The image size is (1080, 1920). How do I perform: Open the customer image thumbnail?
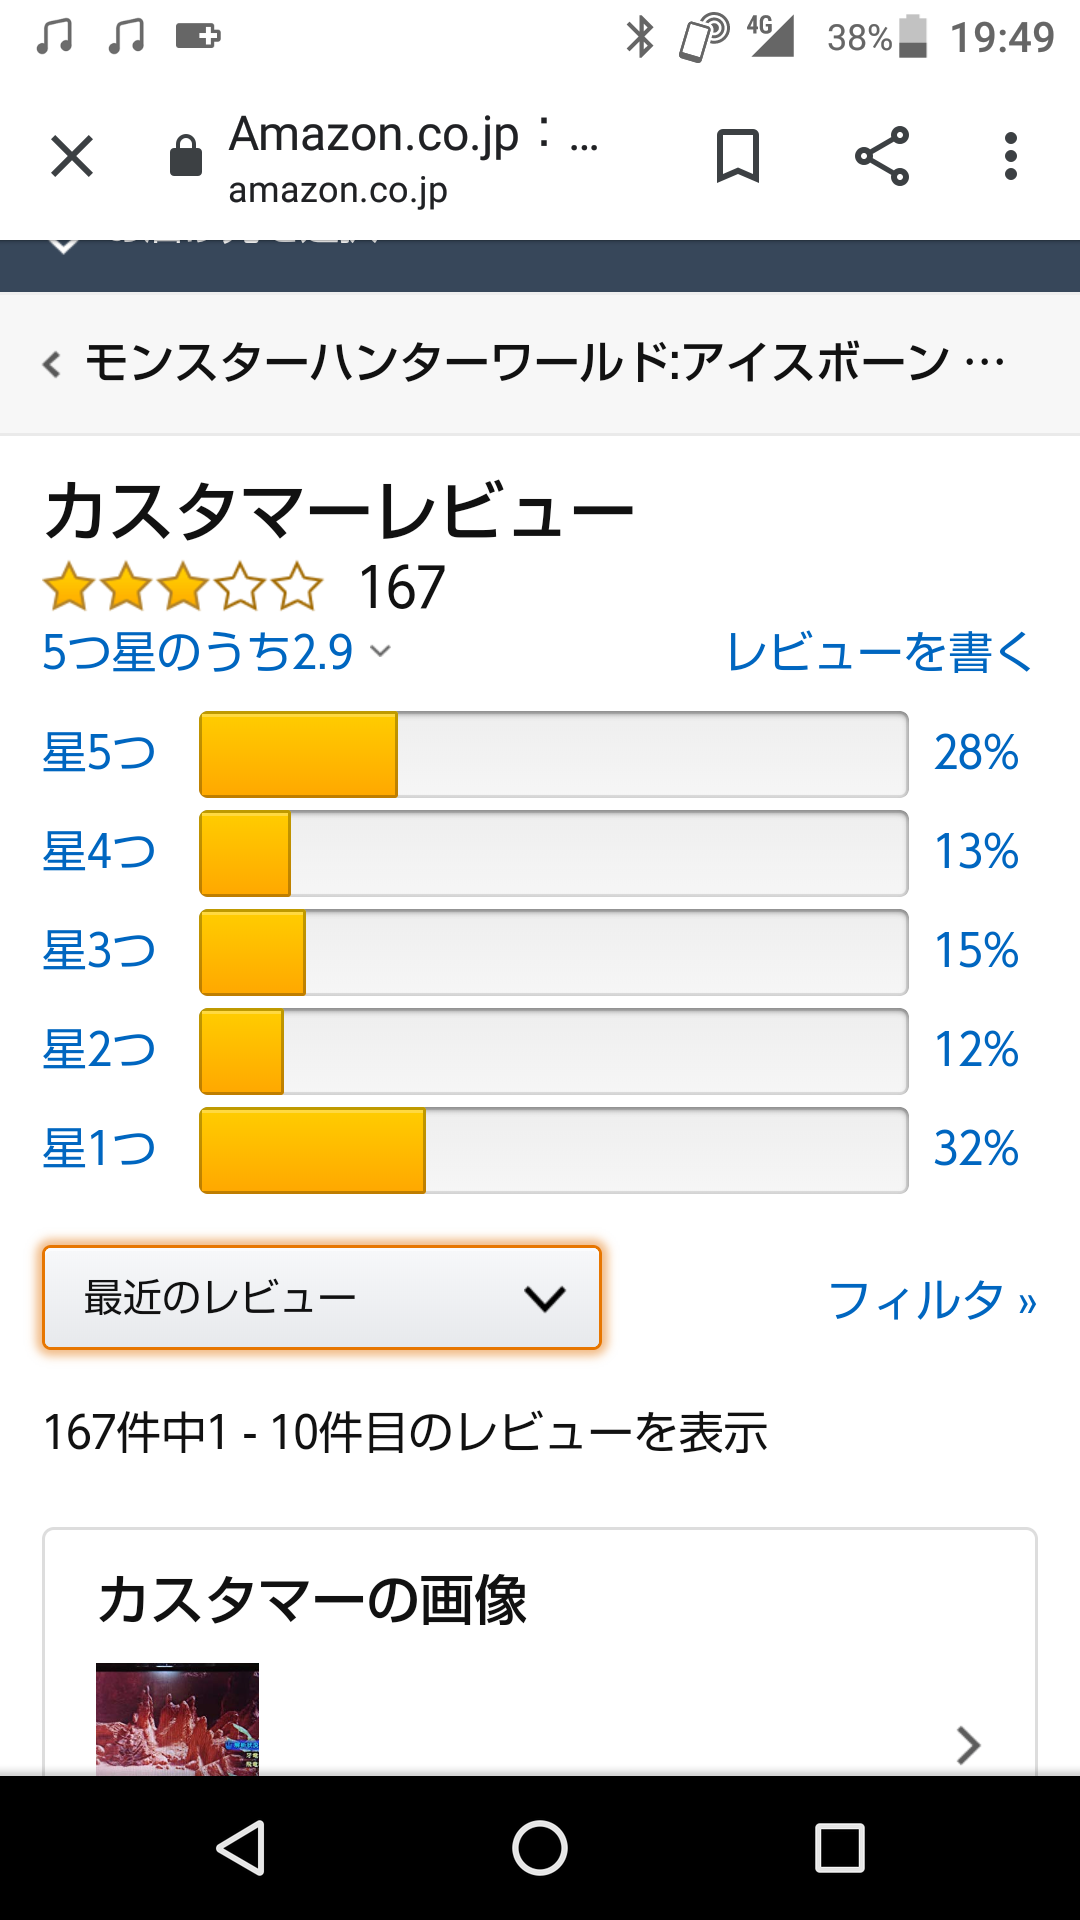click(177, 1719)
